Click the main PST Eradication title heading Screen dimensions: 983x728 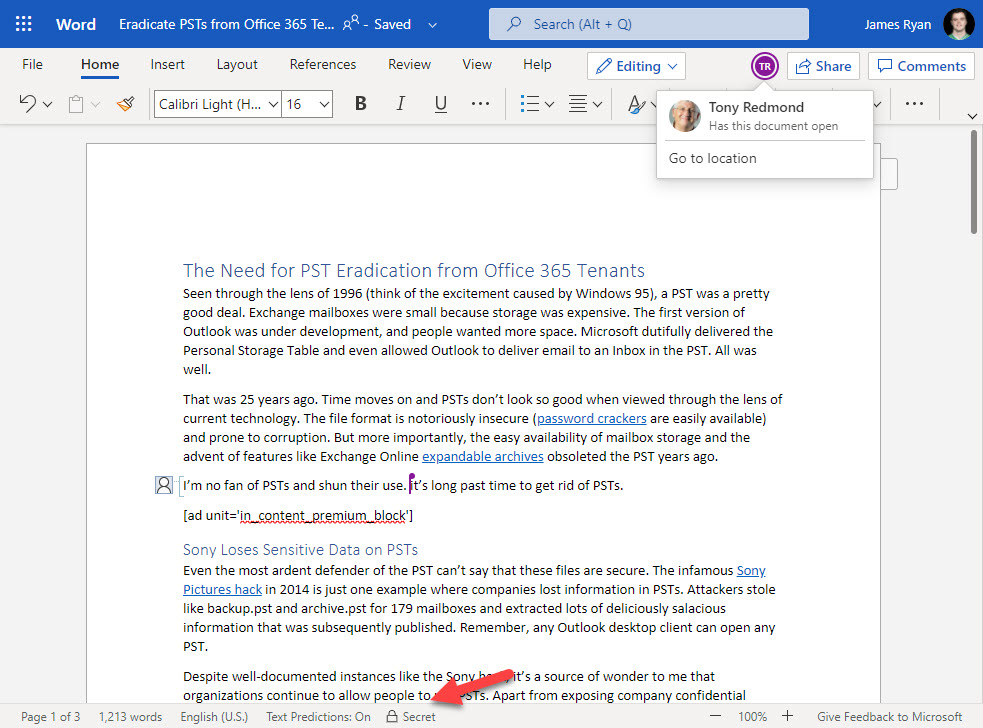point(414,270)
